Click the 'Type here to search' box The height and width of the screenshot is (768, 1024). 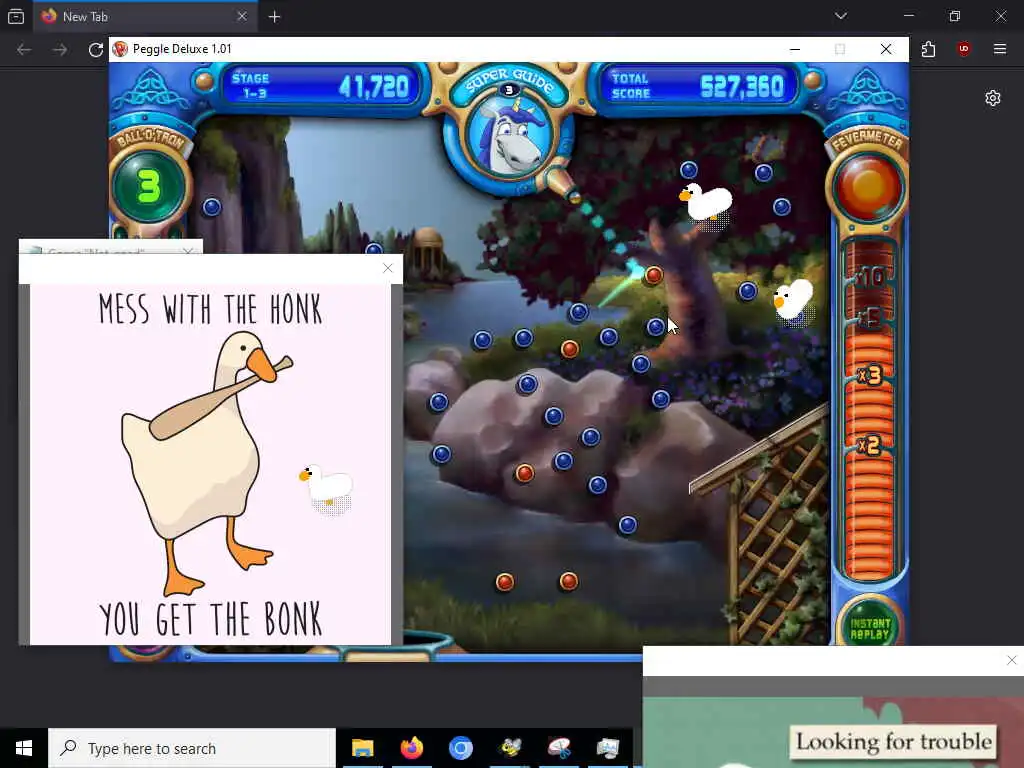coord(192,748)
